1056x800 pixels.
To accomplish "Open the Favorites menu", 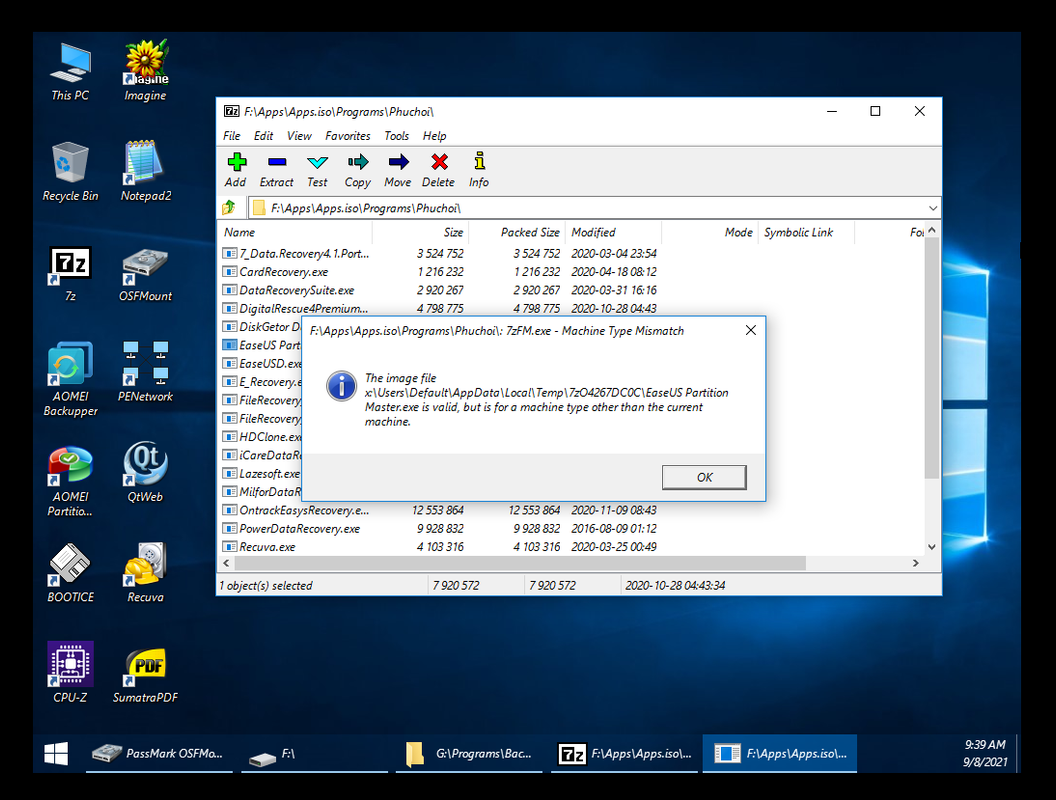I will (348, 136).
